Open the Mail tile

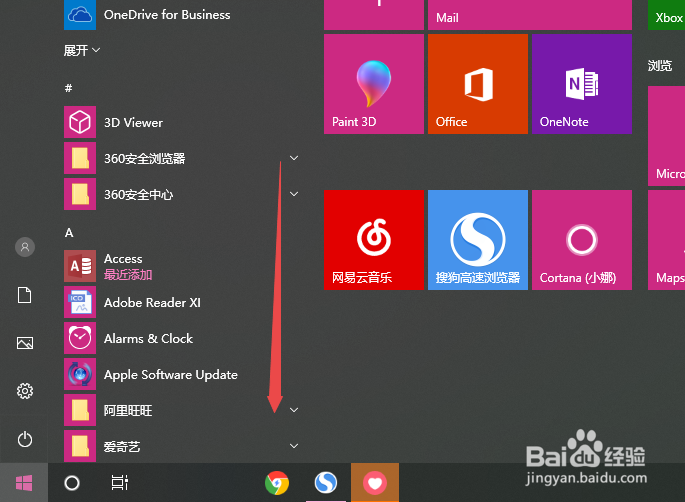[x=529, y=15]
